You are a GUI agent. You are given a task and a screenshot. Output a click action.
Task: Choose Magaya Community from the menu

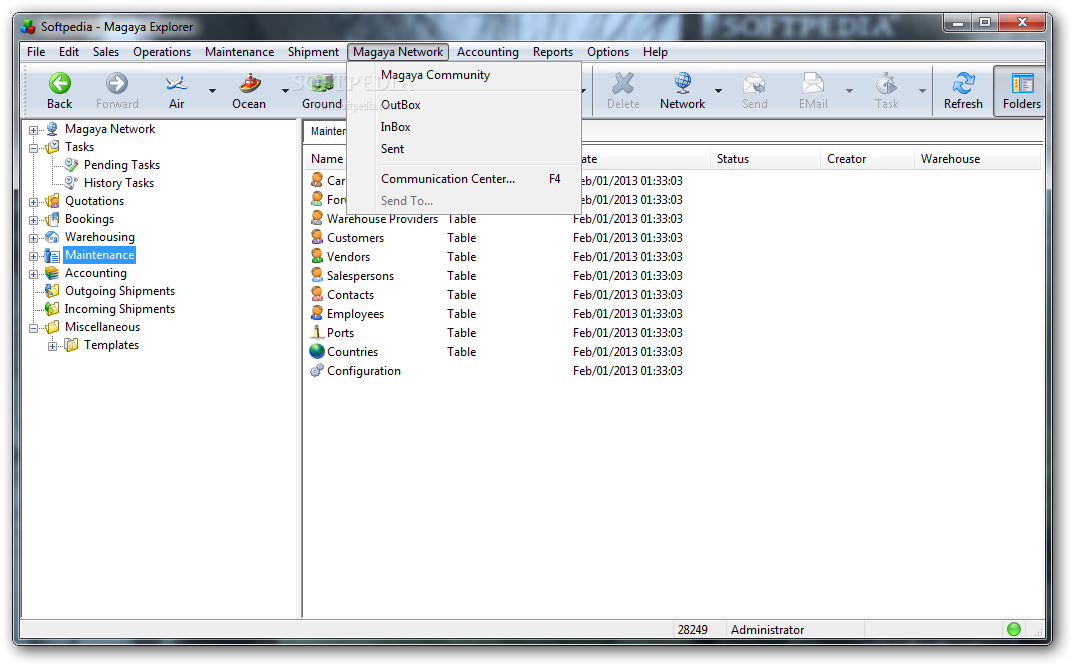465,75
